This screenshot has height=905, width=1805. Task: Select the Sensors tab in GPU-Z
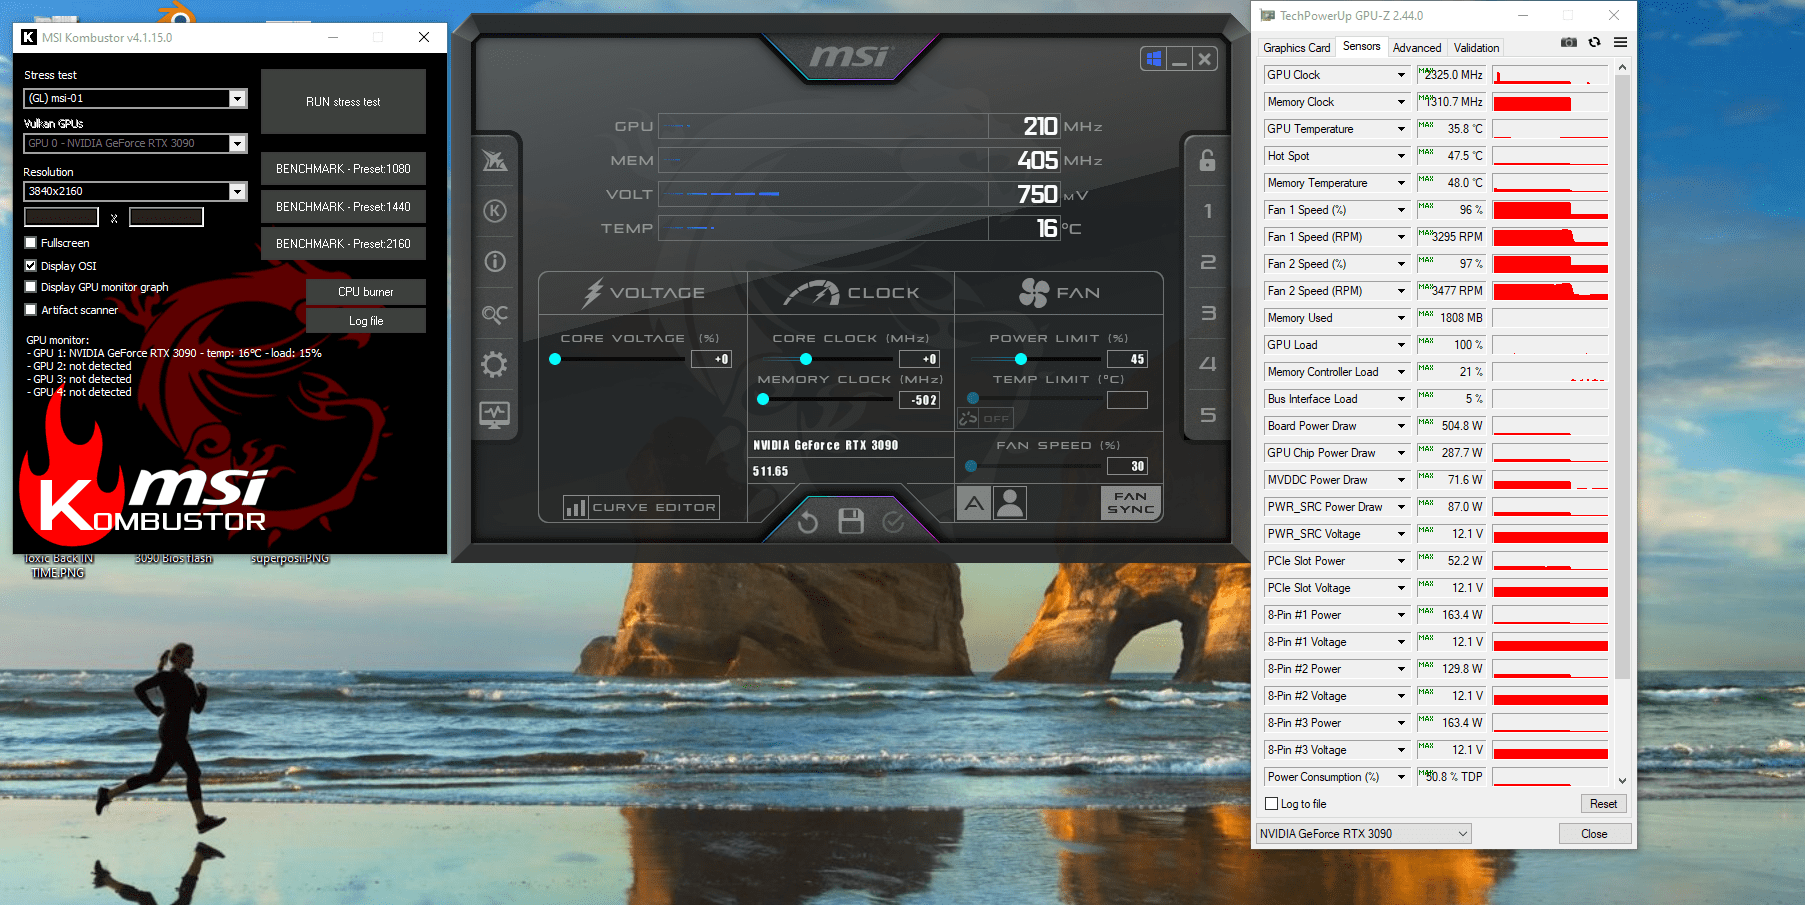coord(1361,46)
